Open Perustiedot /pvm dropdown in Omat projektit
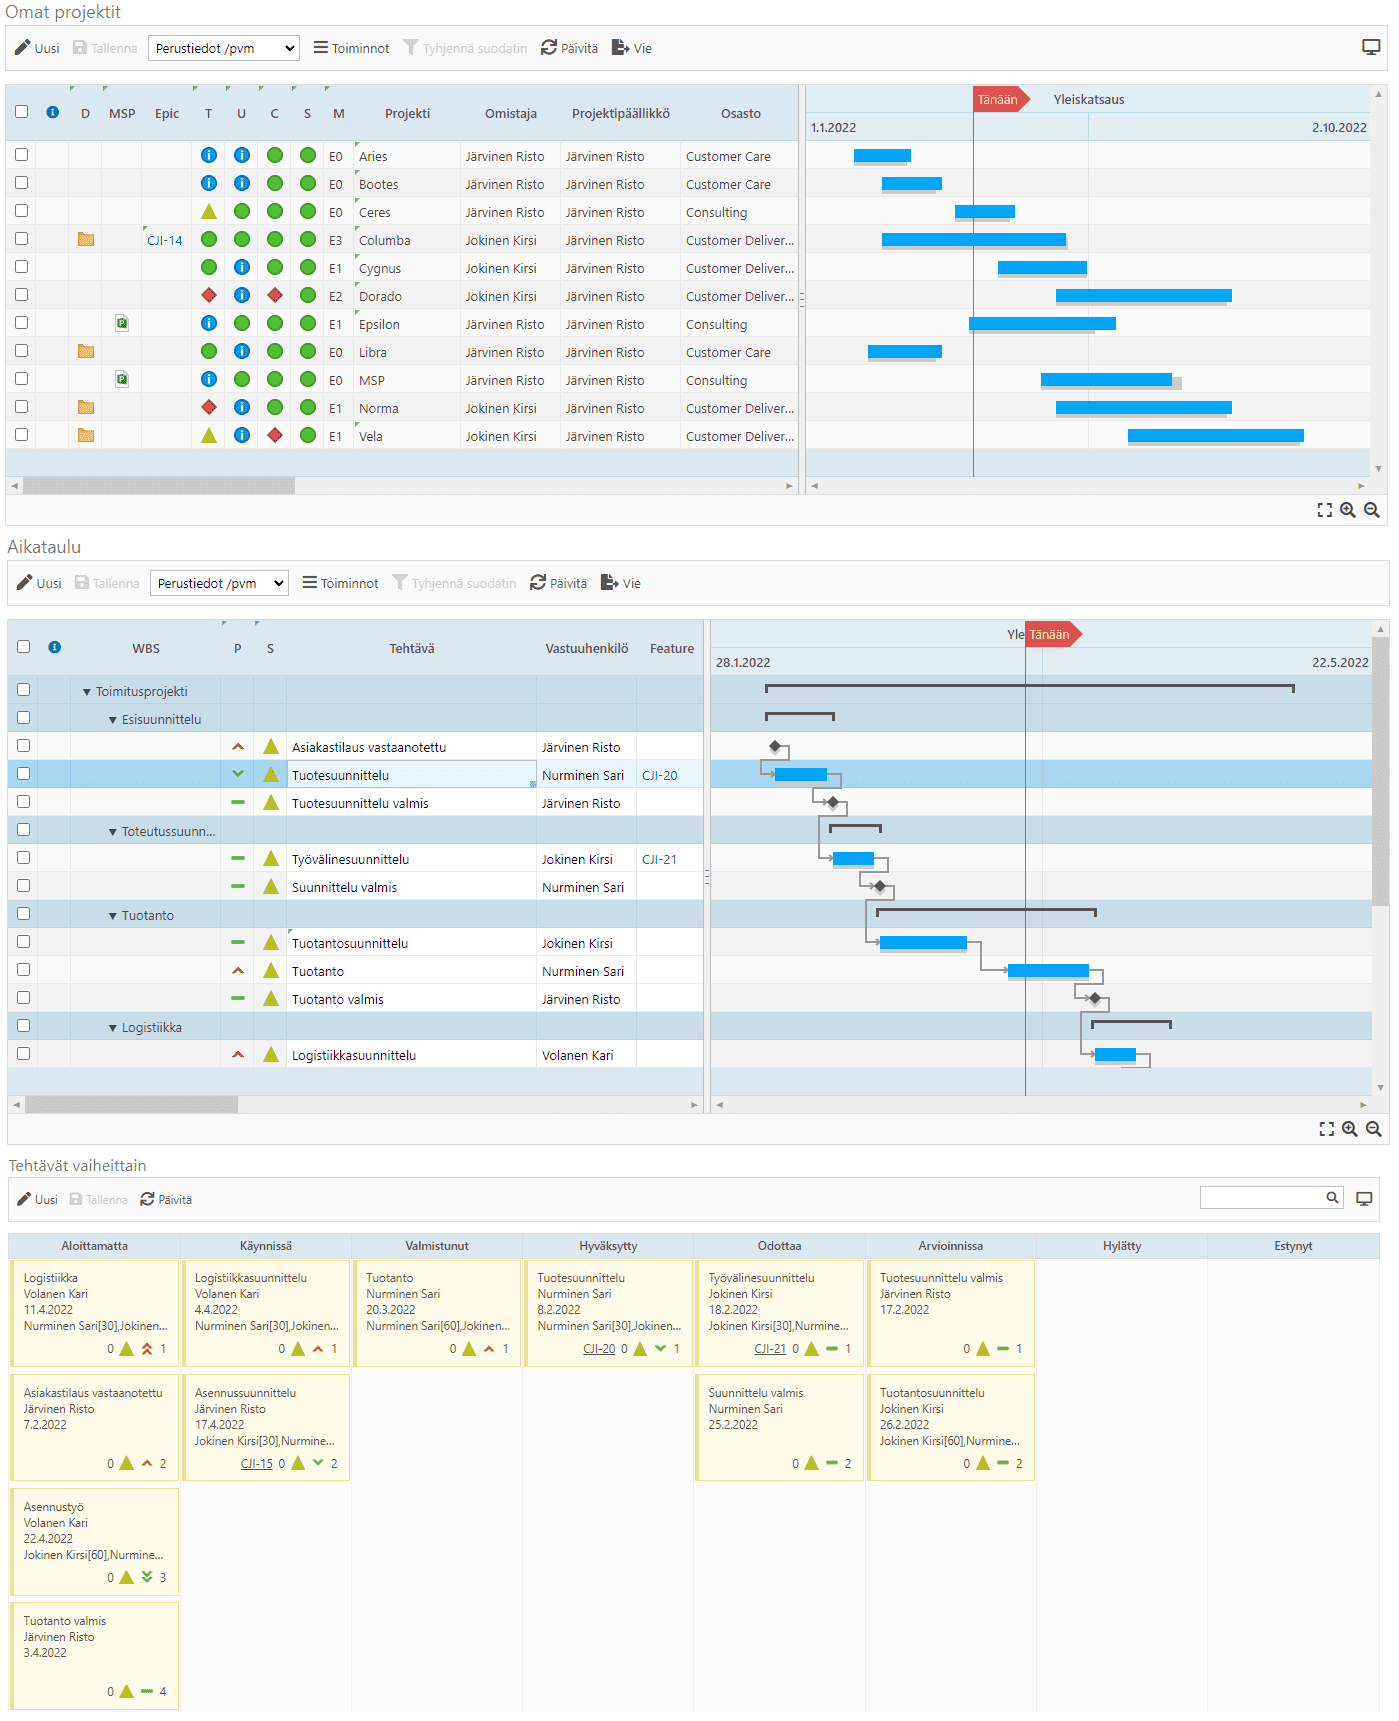1399x1721 pixels. pos(224,48)
